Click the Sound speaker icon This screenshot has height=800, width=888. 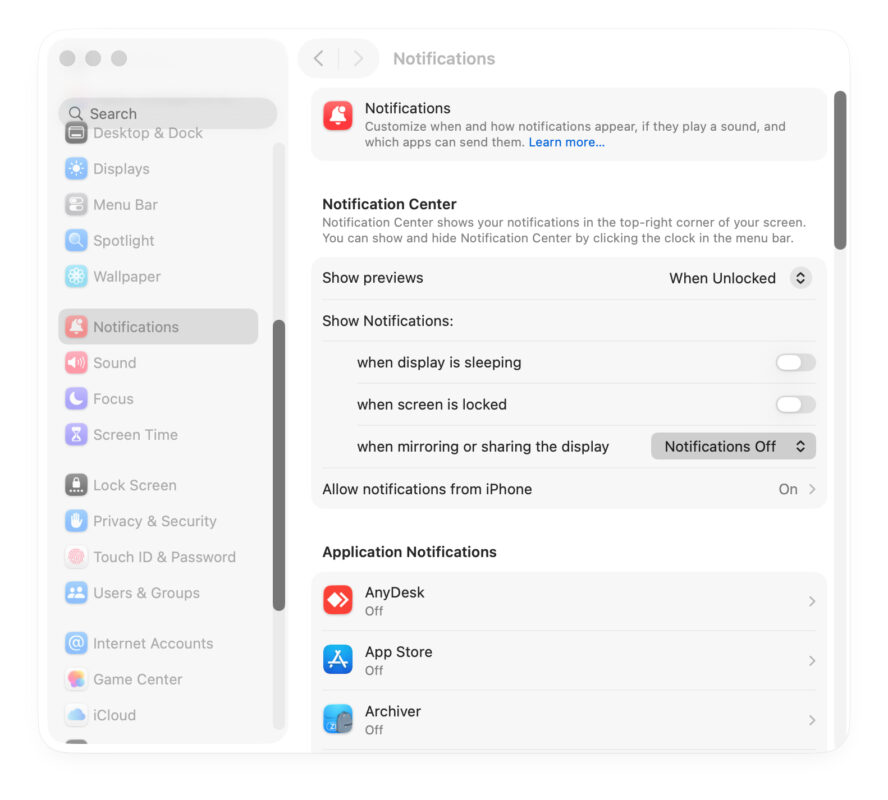(x=76, y=363)
